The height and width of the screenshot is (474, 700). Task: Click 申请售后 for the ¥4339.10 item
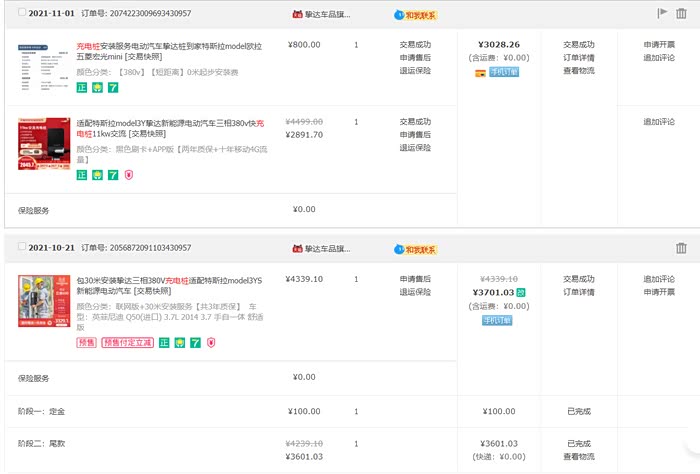(x=415, y=279)
